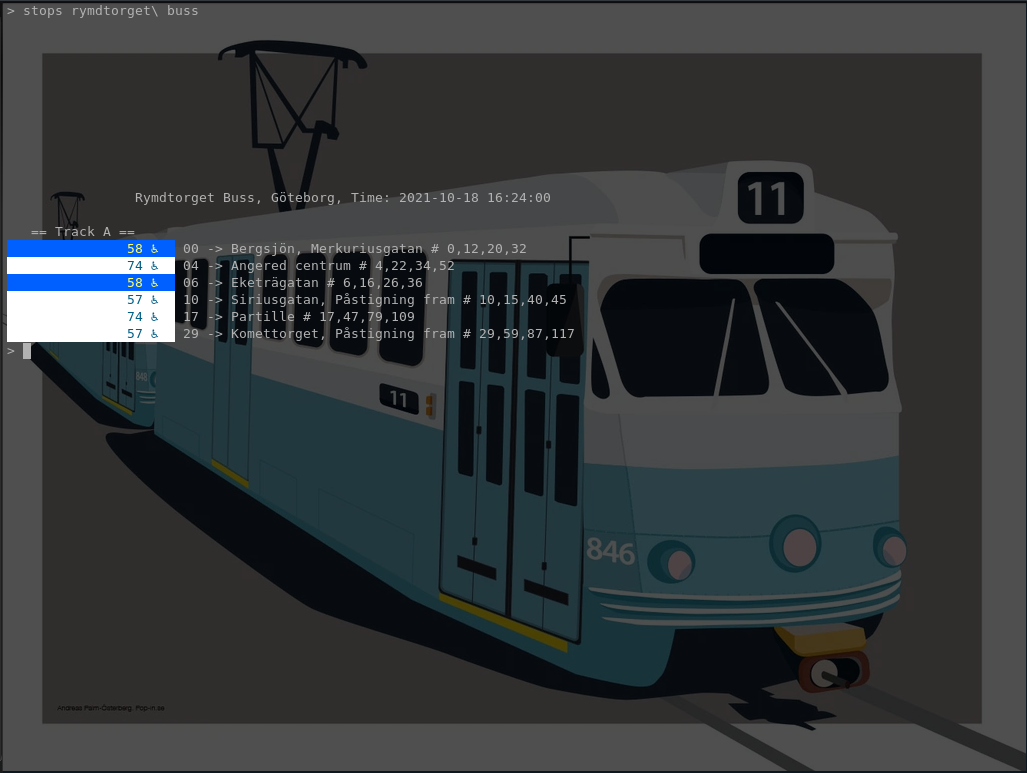Click departure times '17,47,79,109'
The image size is (1027, 773).
click(x=367, y=317)
